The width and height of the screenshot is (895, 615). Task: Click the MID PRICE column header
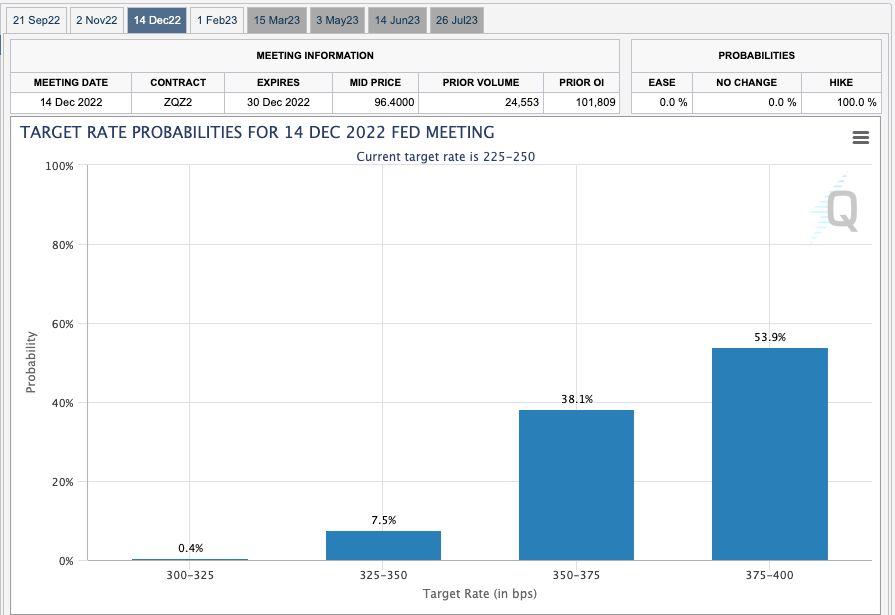[x=375, y=82]
